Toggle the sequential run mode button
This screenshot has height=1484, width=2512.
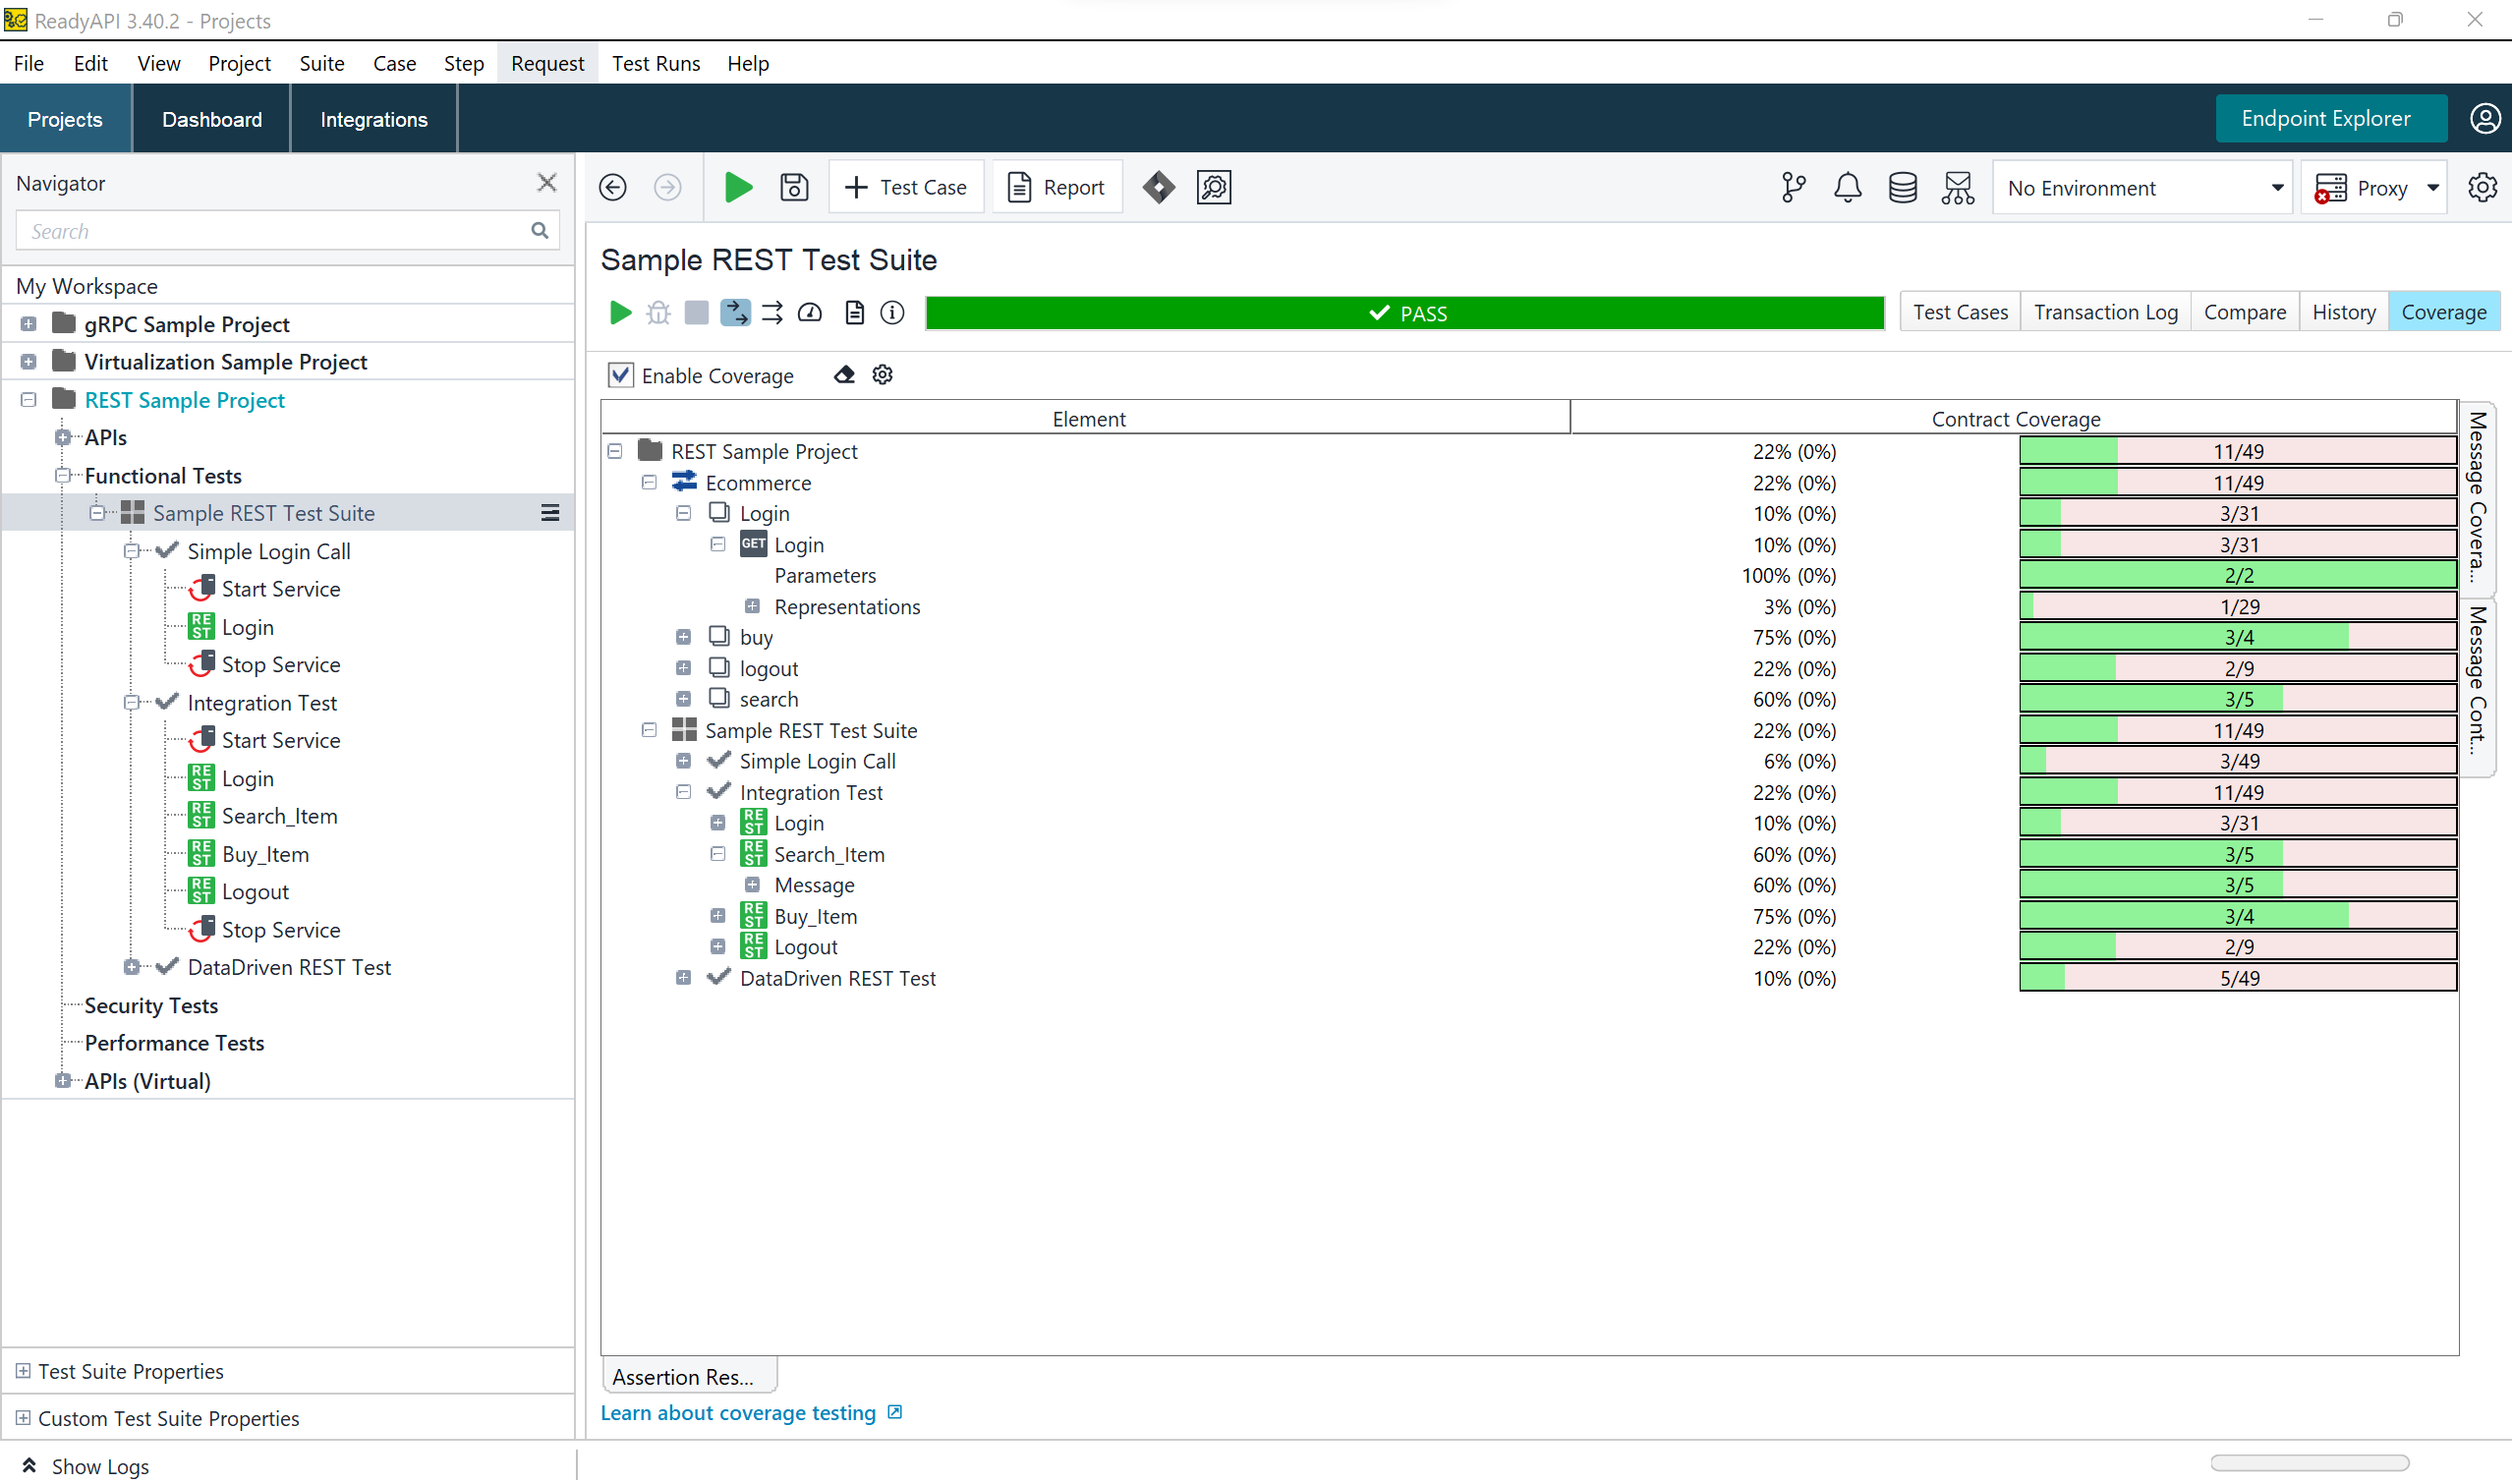(735, 313)
